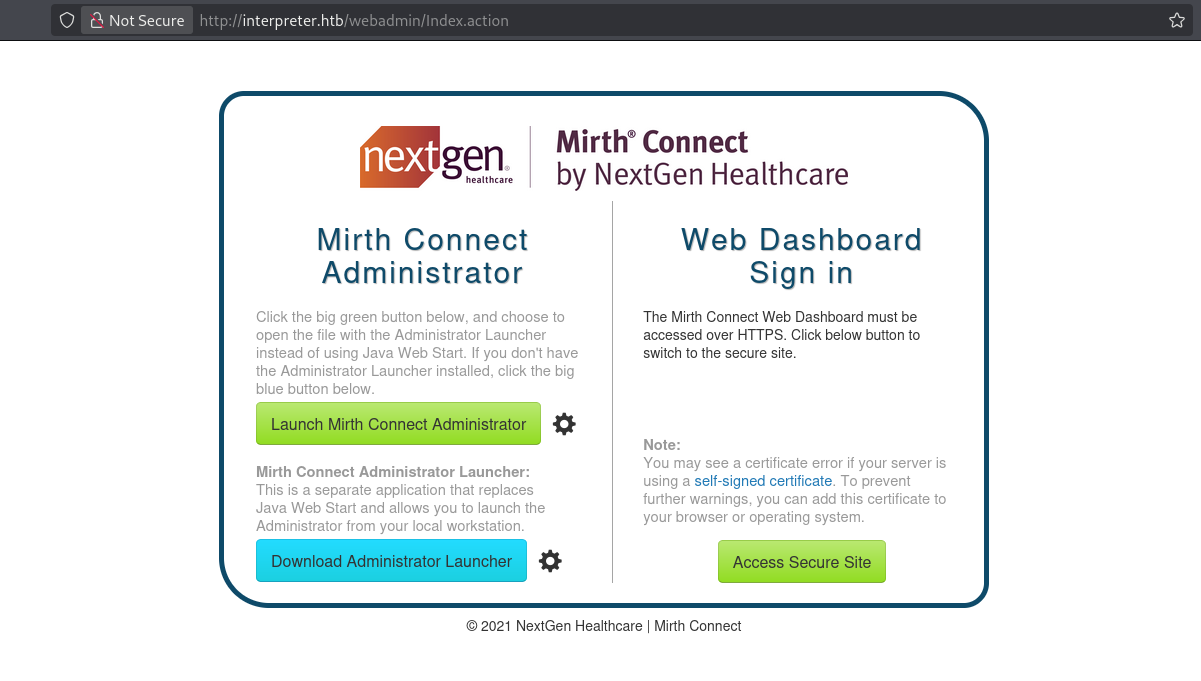
Task: Click the Access Secure Site button
Action: tap(802, 562)
